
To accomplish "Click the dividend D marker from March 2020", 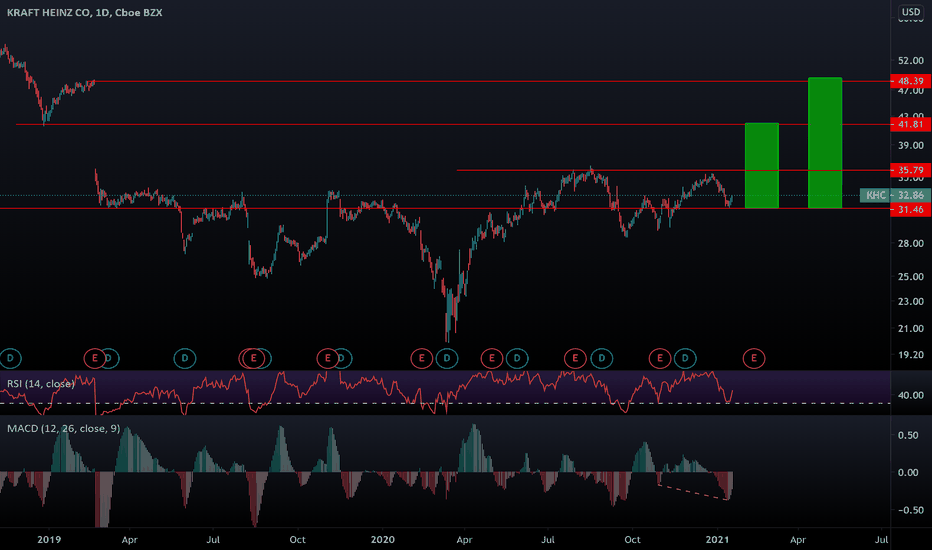I will [x=447, y=358].
